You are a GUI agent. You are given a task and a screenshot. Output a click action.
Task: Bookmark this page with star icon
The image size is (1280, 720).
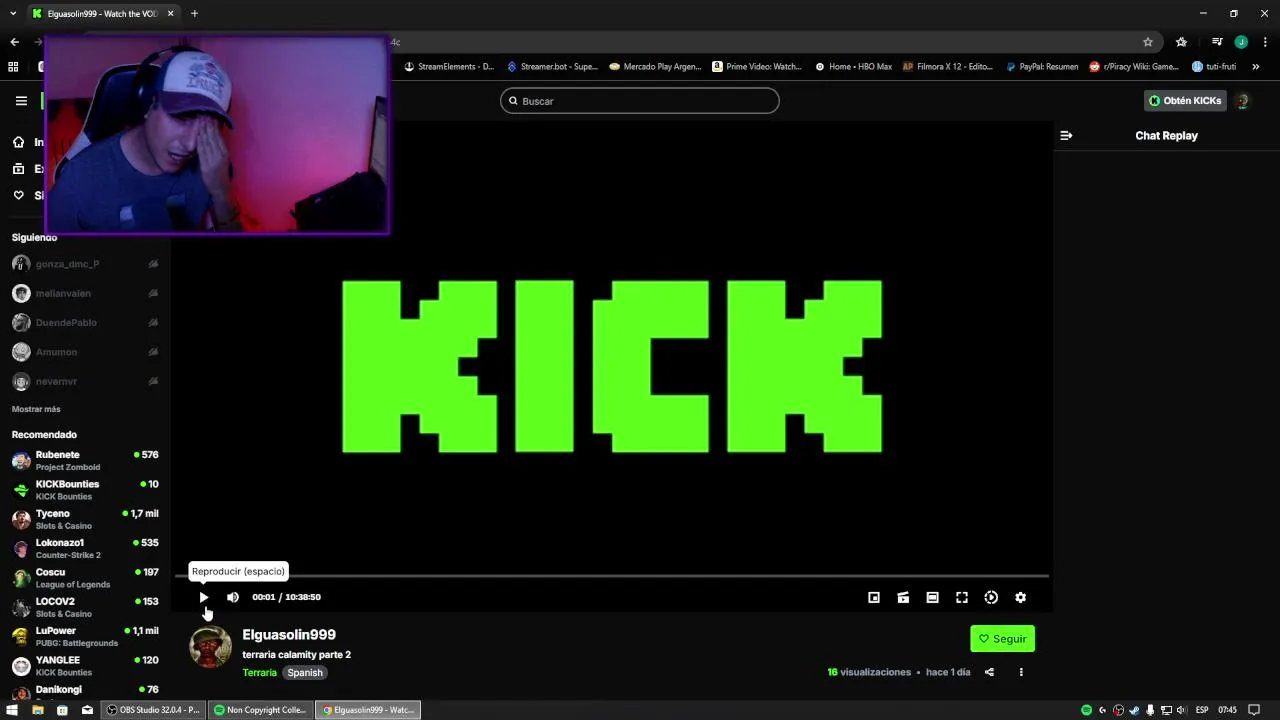click(x=1148, y=42)
